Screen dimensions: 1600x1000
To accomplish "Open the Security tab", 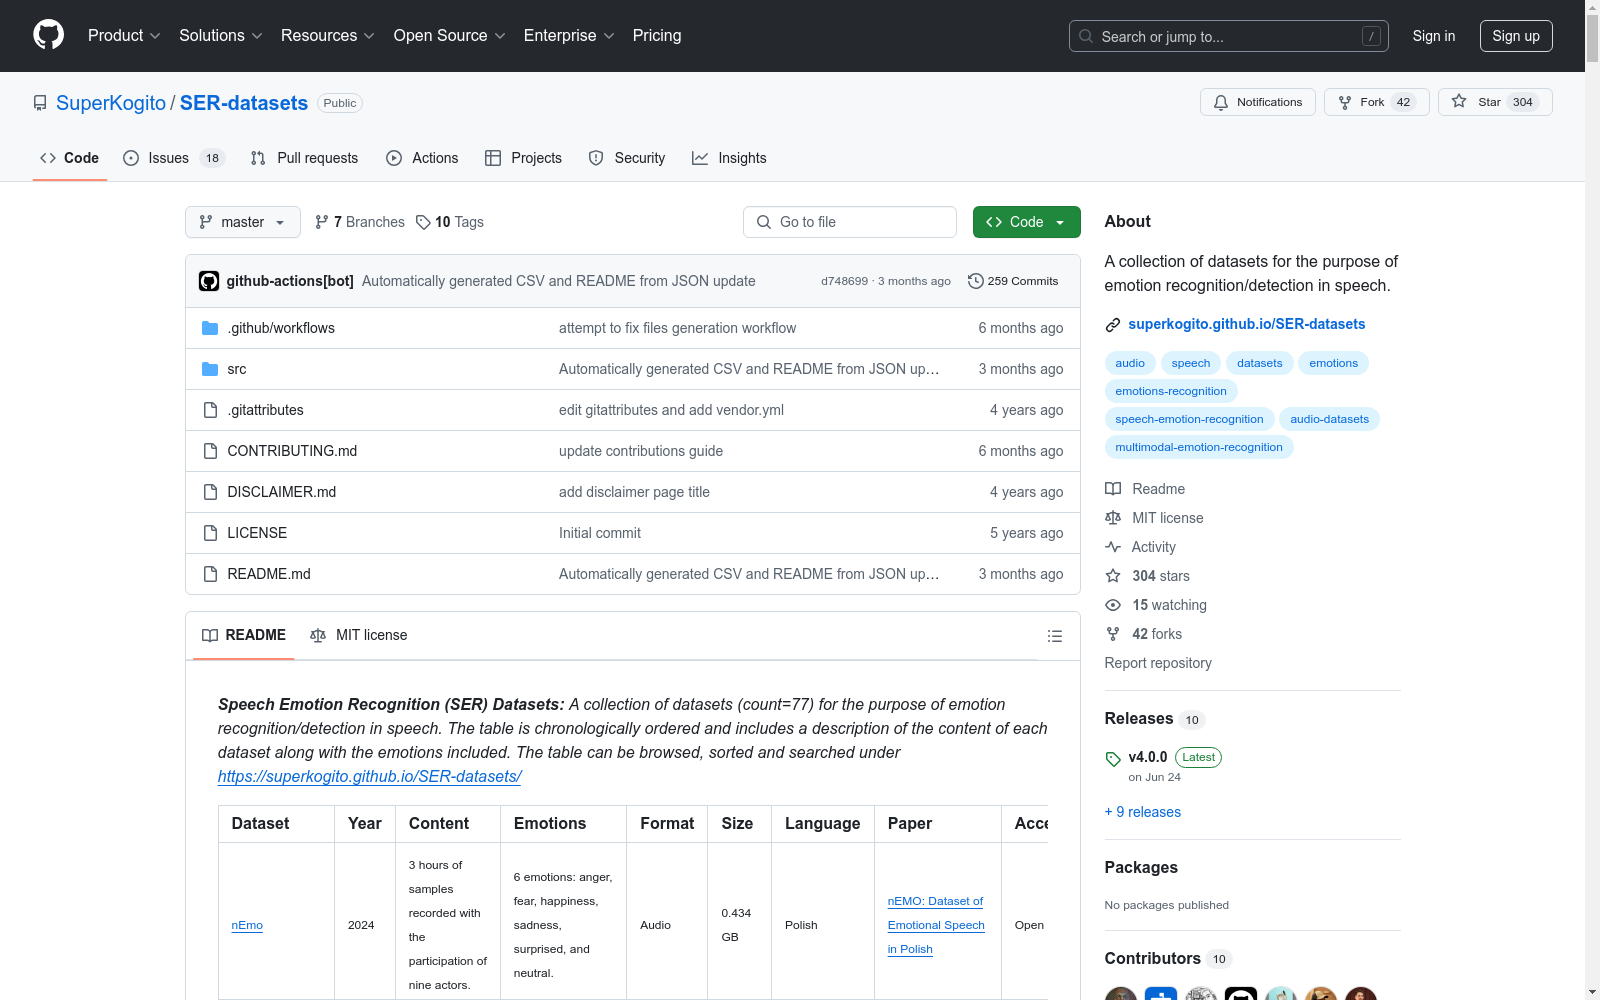I will point(627,158).
